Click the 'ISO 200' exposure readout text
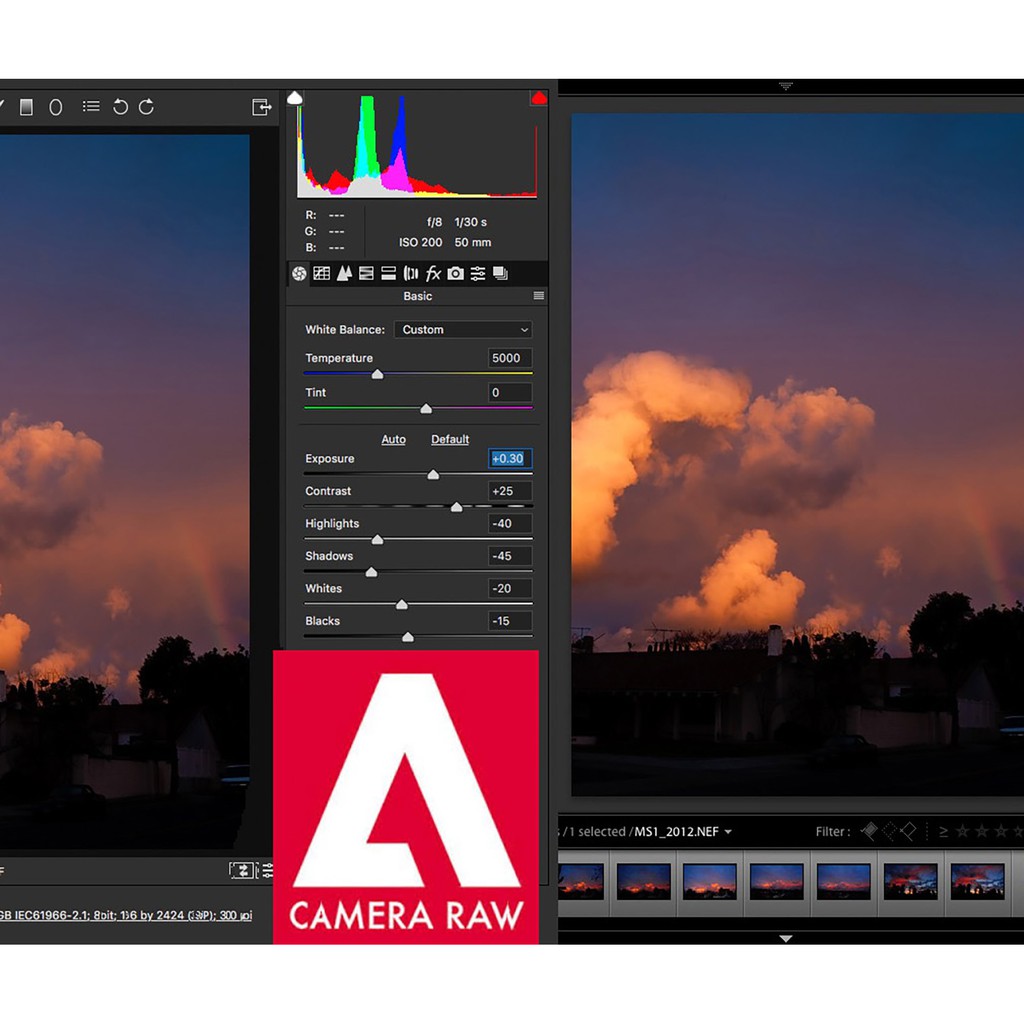Image resolution: width=1024 pixels, height=1024 pixels. [421, 242]
